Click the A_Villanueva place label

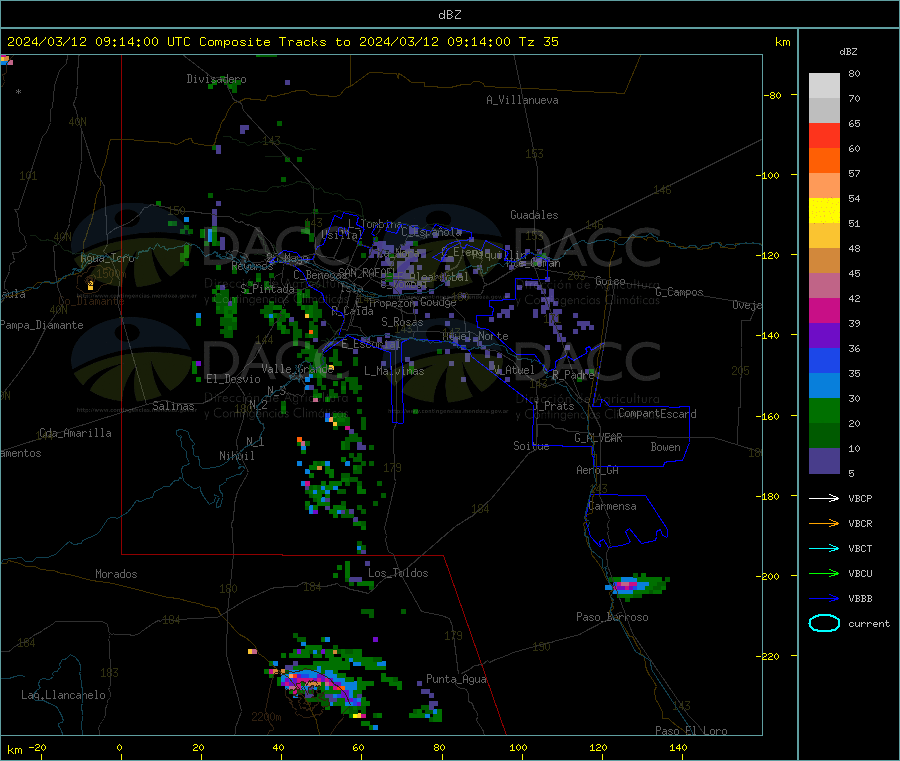522,100
